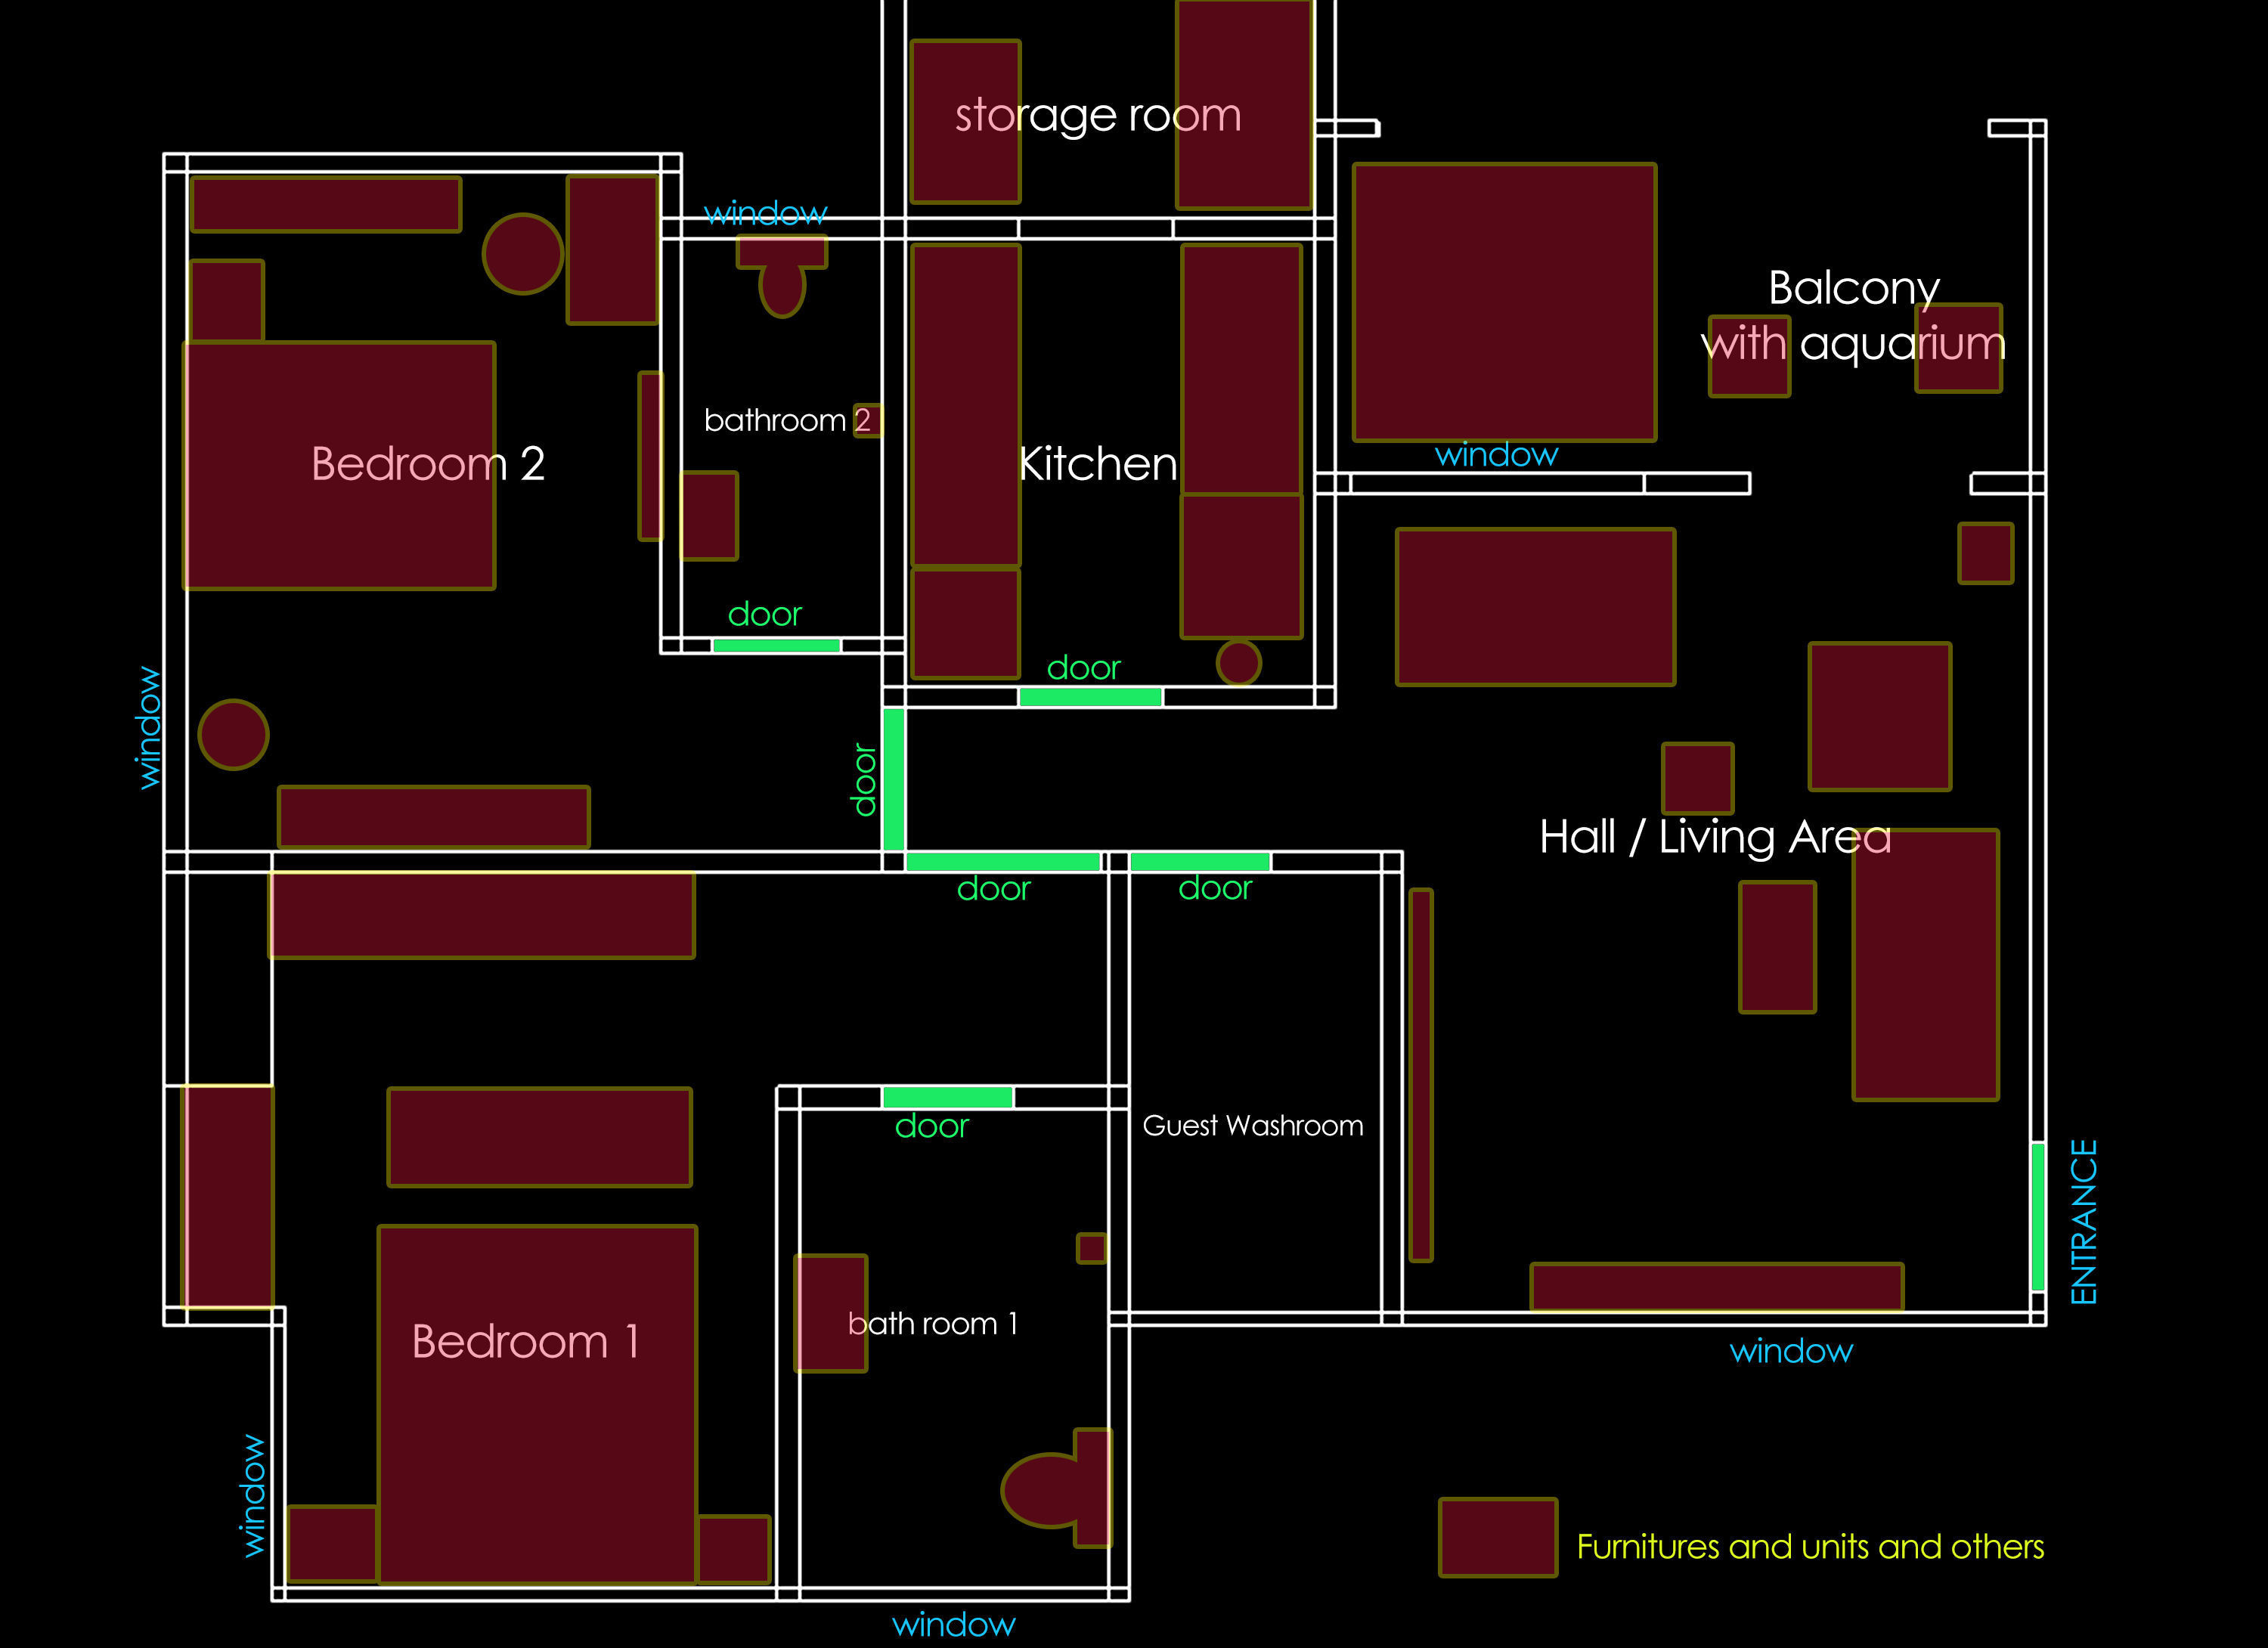The height and width of the screenshot is (1648, 2268).
Task: Click bathroom 2 green door
Action: [776, 645]
